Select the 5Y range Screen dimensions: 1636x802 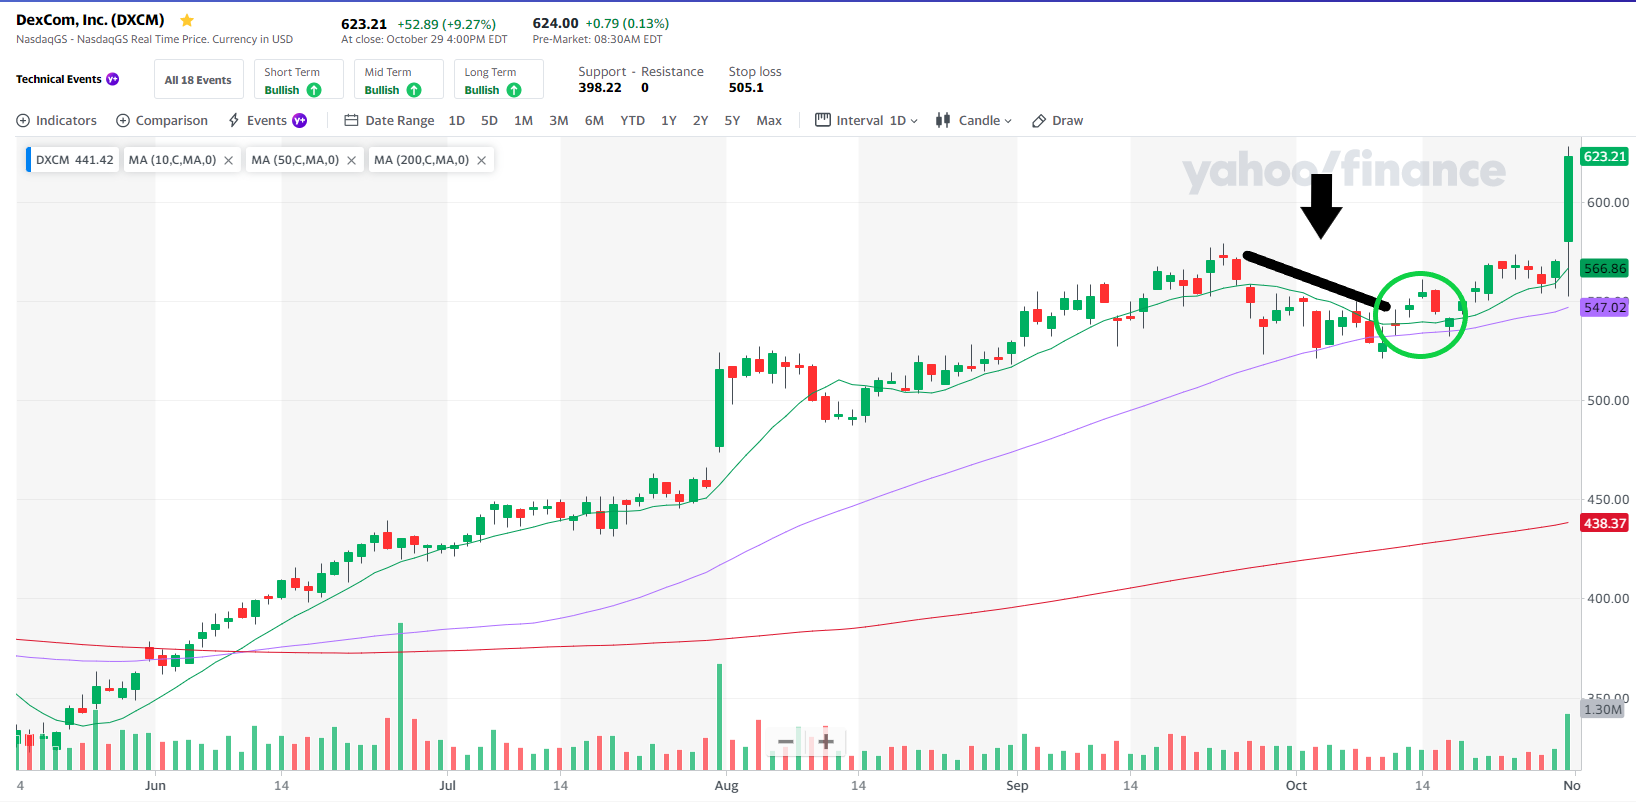pyautogui.click(x=732, y=120)
